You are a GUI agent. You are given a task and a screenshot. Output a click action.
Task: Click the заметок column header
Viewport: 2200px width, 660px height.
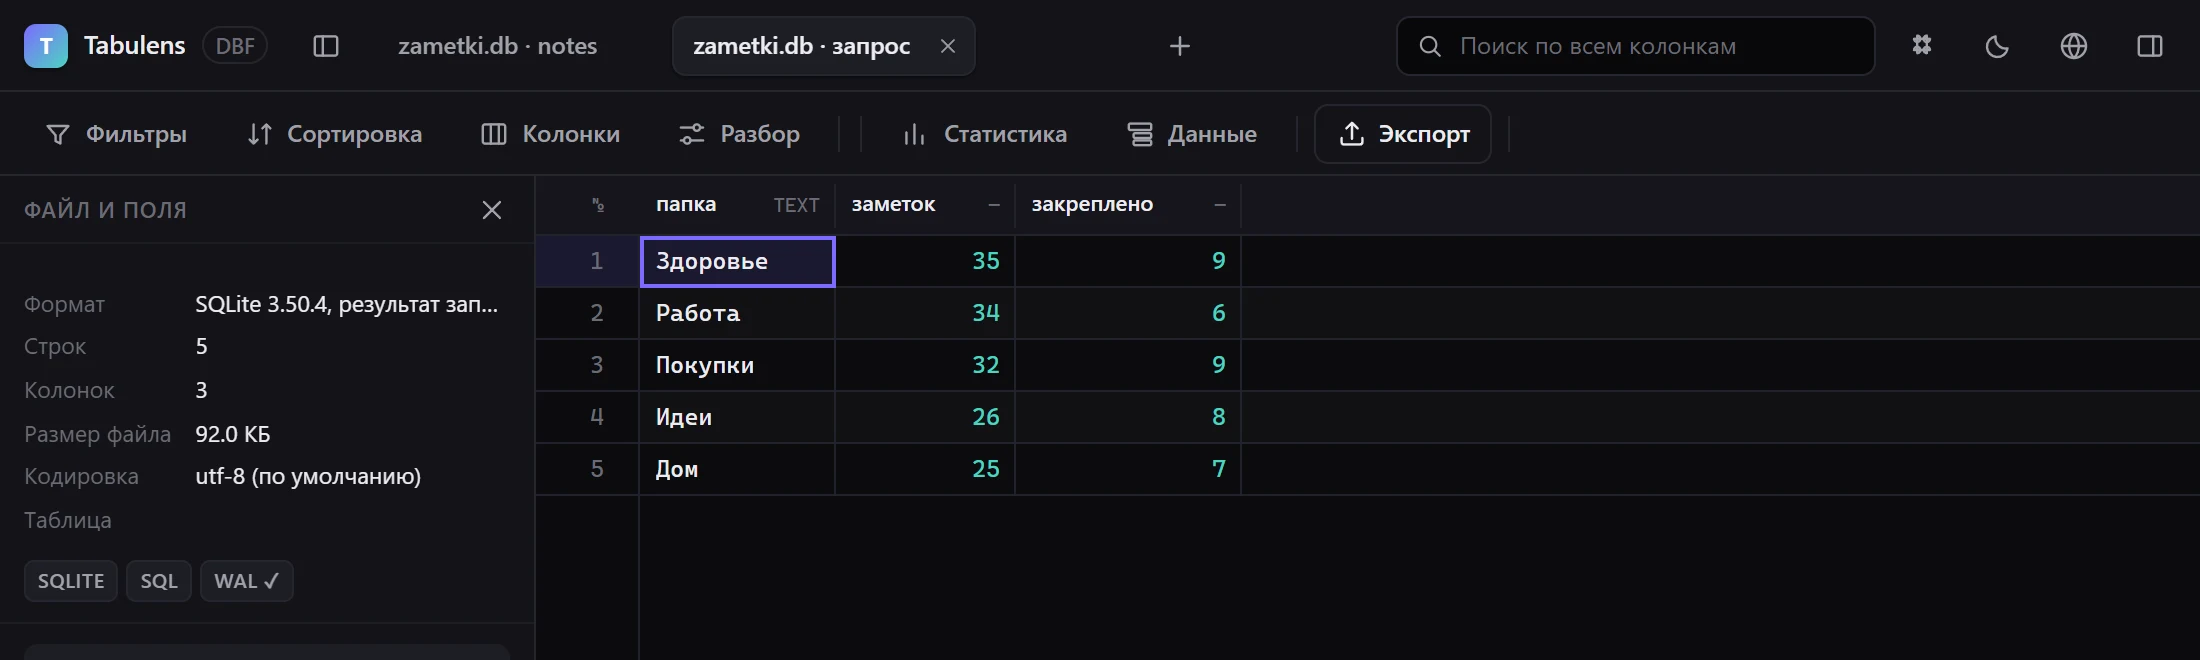point(925,205)
